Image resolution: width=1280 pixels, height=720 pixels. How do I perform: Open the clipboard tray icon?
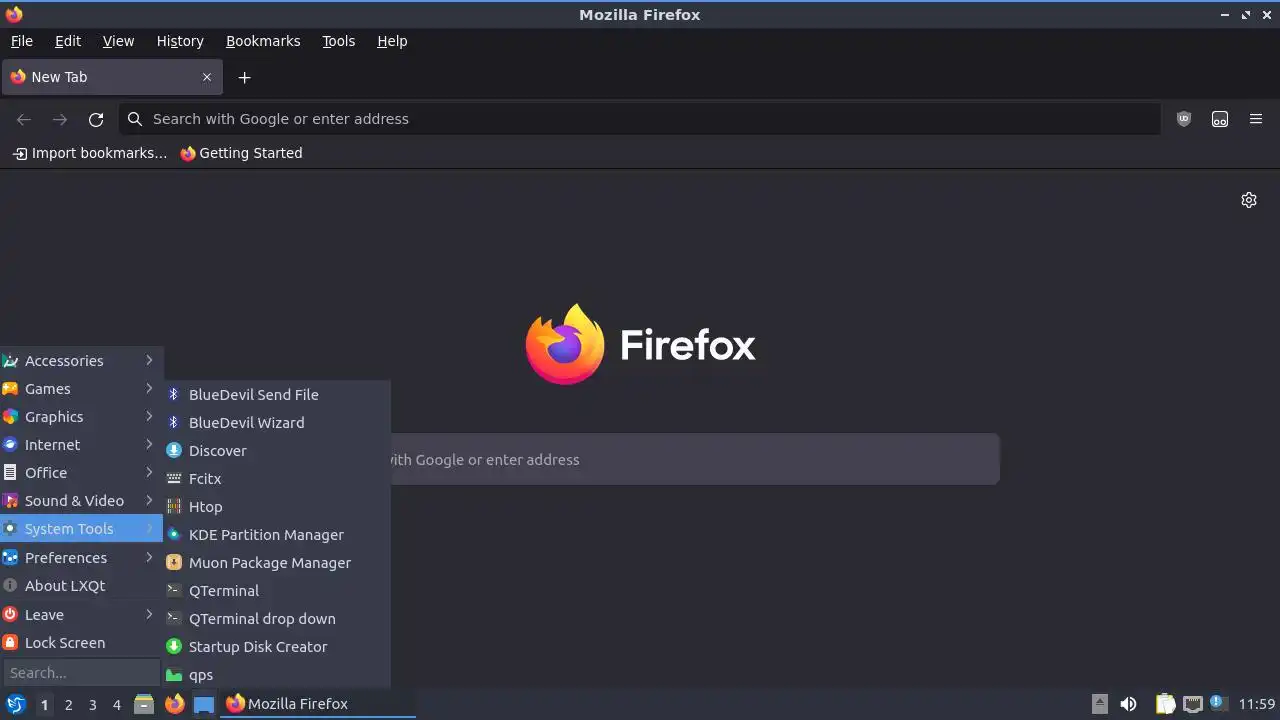(1165, 704)
